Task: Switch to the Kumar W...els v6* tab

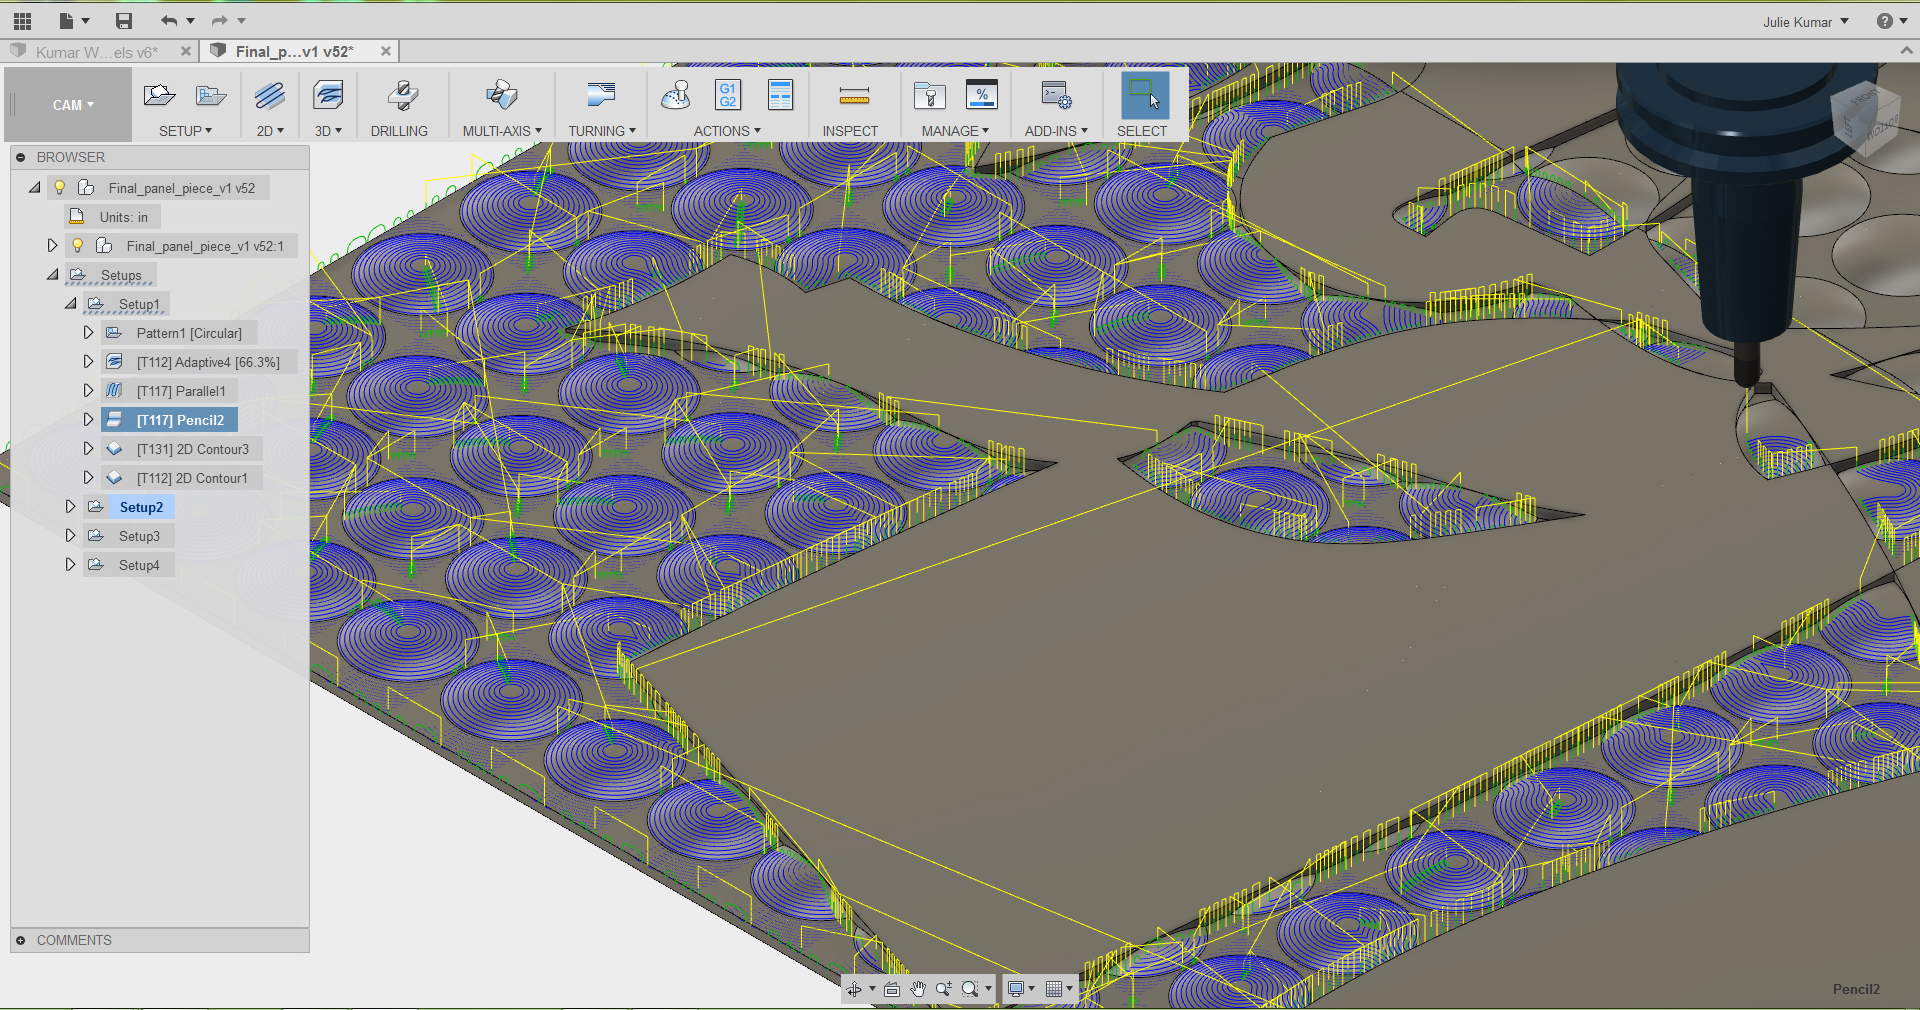Action: 96,52
